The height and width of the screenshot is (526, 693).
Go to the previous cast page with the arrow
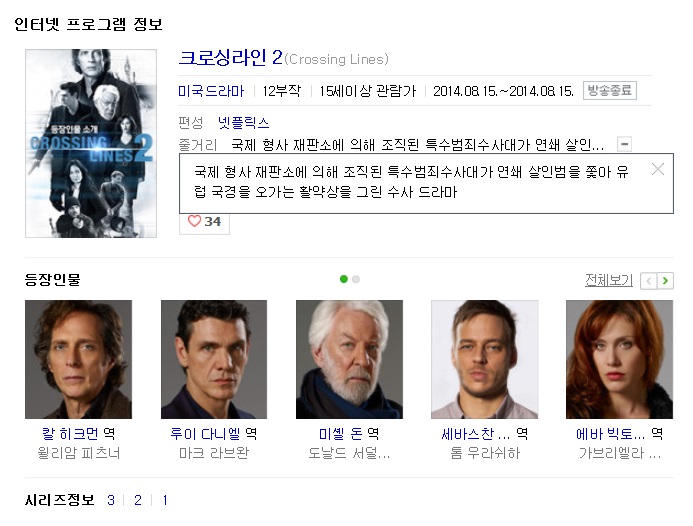pyautogui.click(x=649, y=281)
